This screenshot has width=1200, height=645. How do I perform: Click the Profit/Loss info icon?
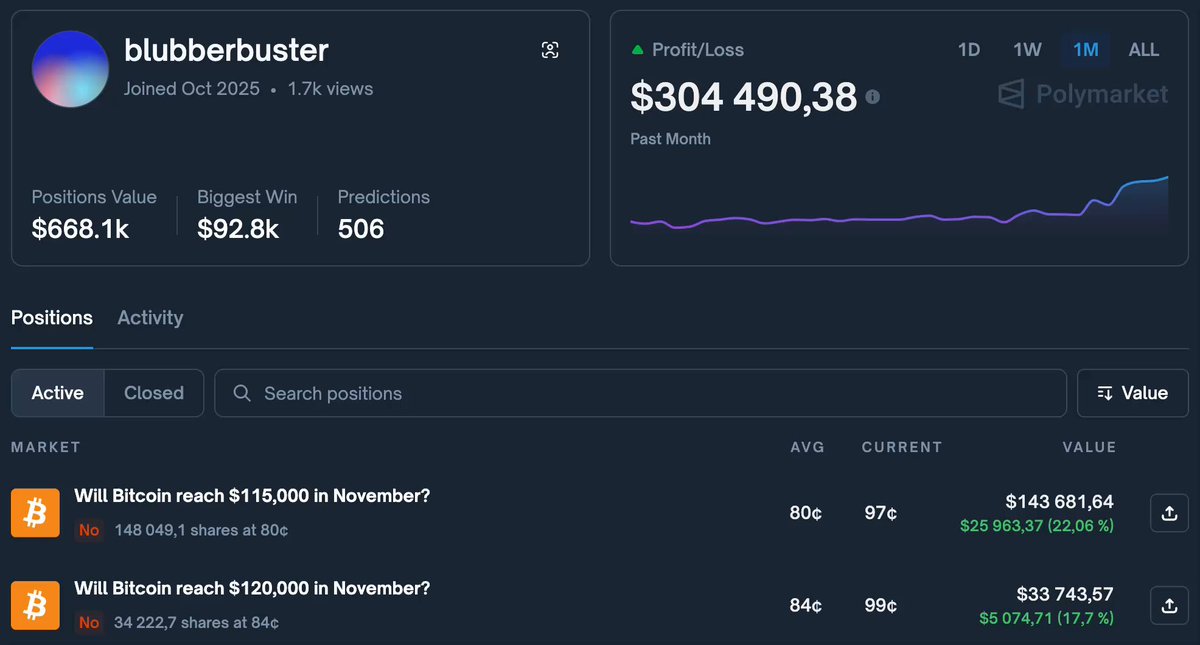(873, 97)
